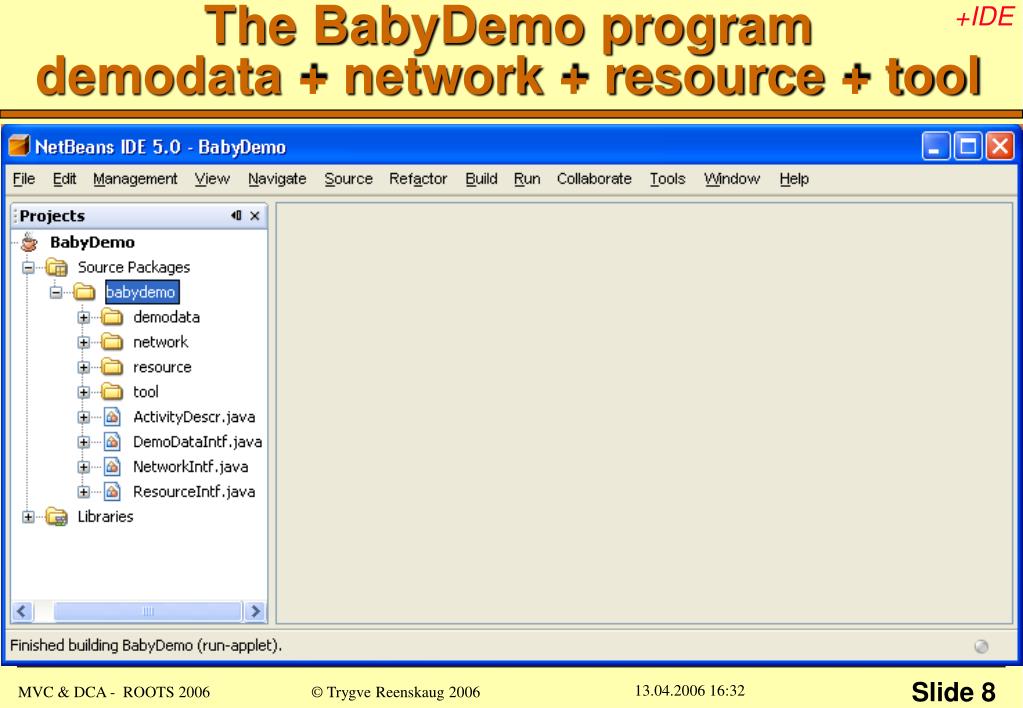Close the NetBeans IDE window
This screenshot has width=1023, height=708.
(x=1000, y=146)
